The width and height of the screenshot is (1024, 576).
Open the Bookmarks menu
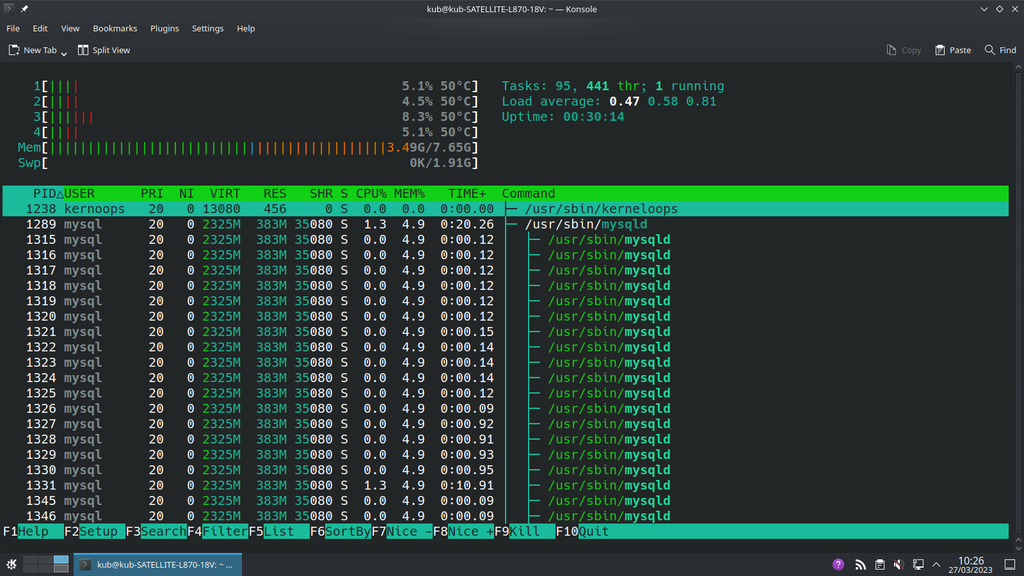[114, 29]
